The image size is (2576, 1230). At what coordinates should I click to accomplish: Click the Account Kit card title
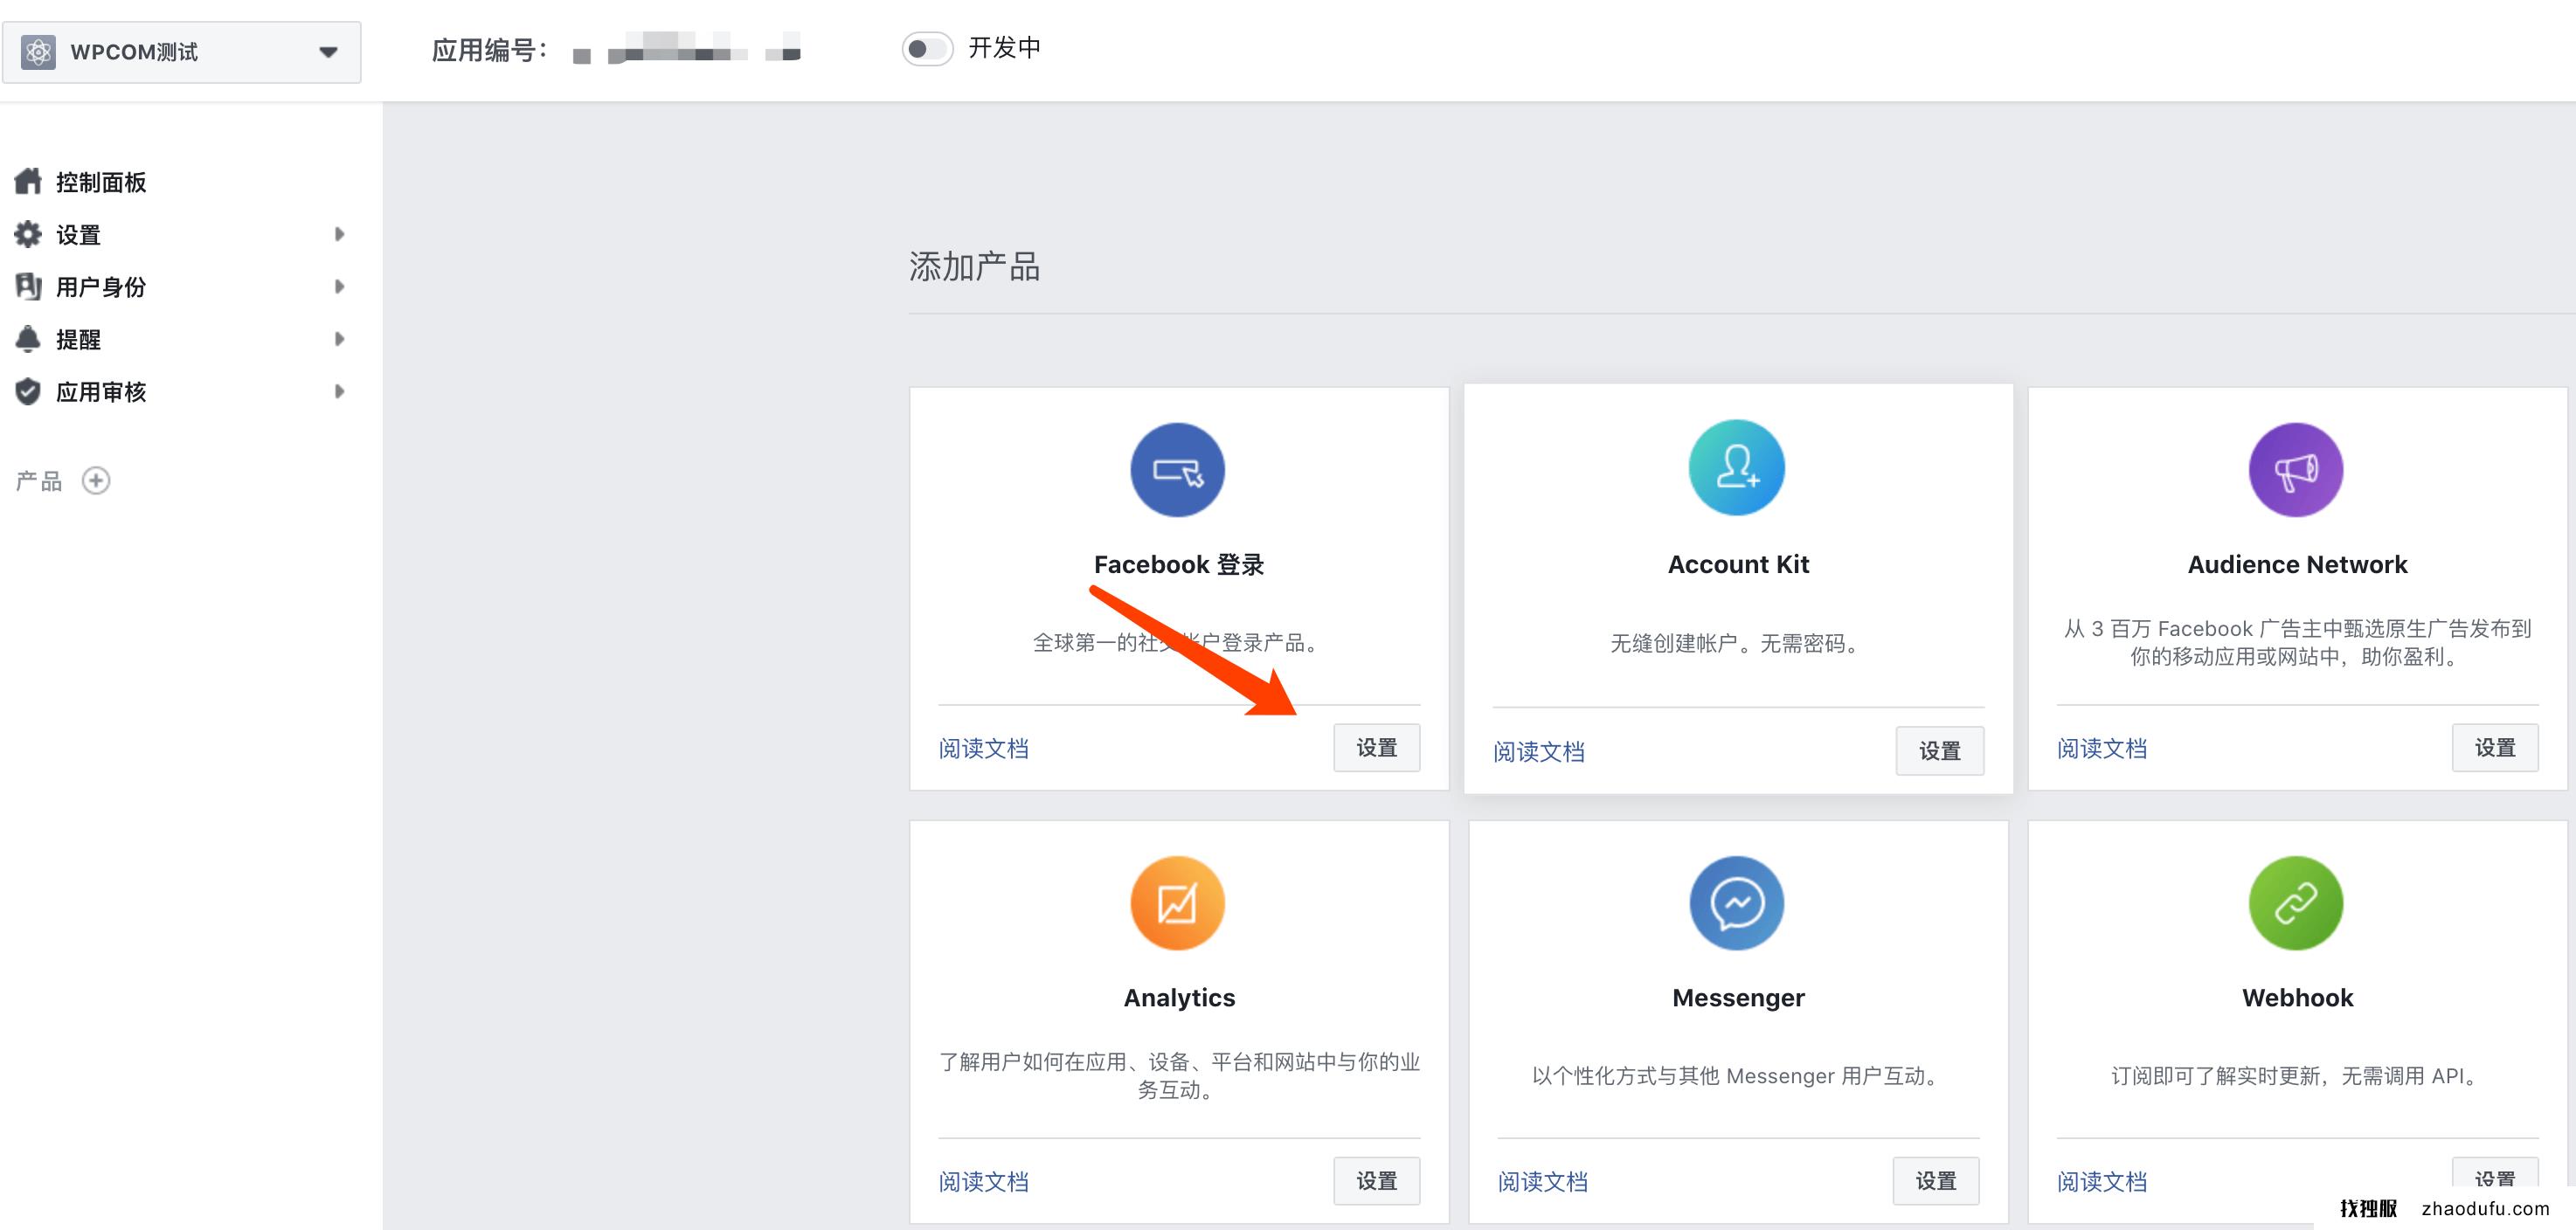click(x=1738, y=564)
